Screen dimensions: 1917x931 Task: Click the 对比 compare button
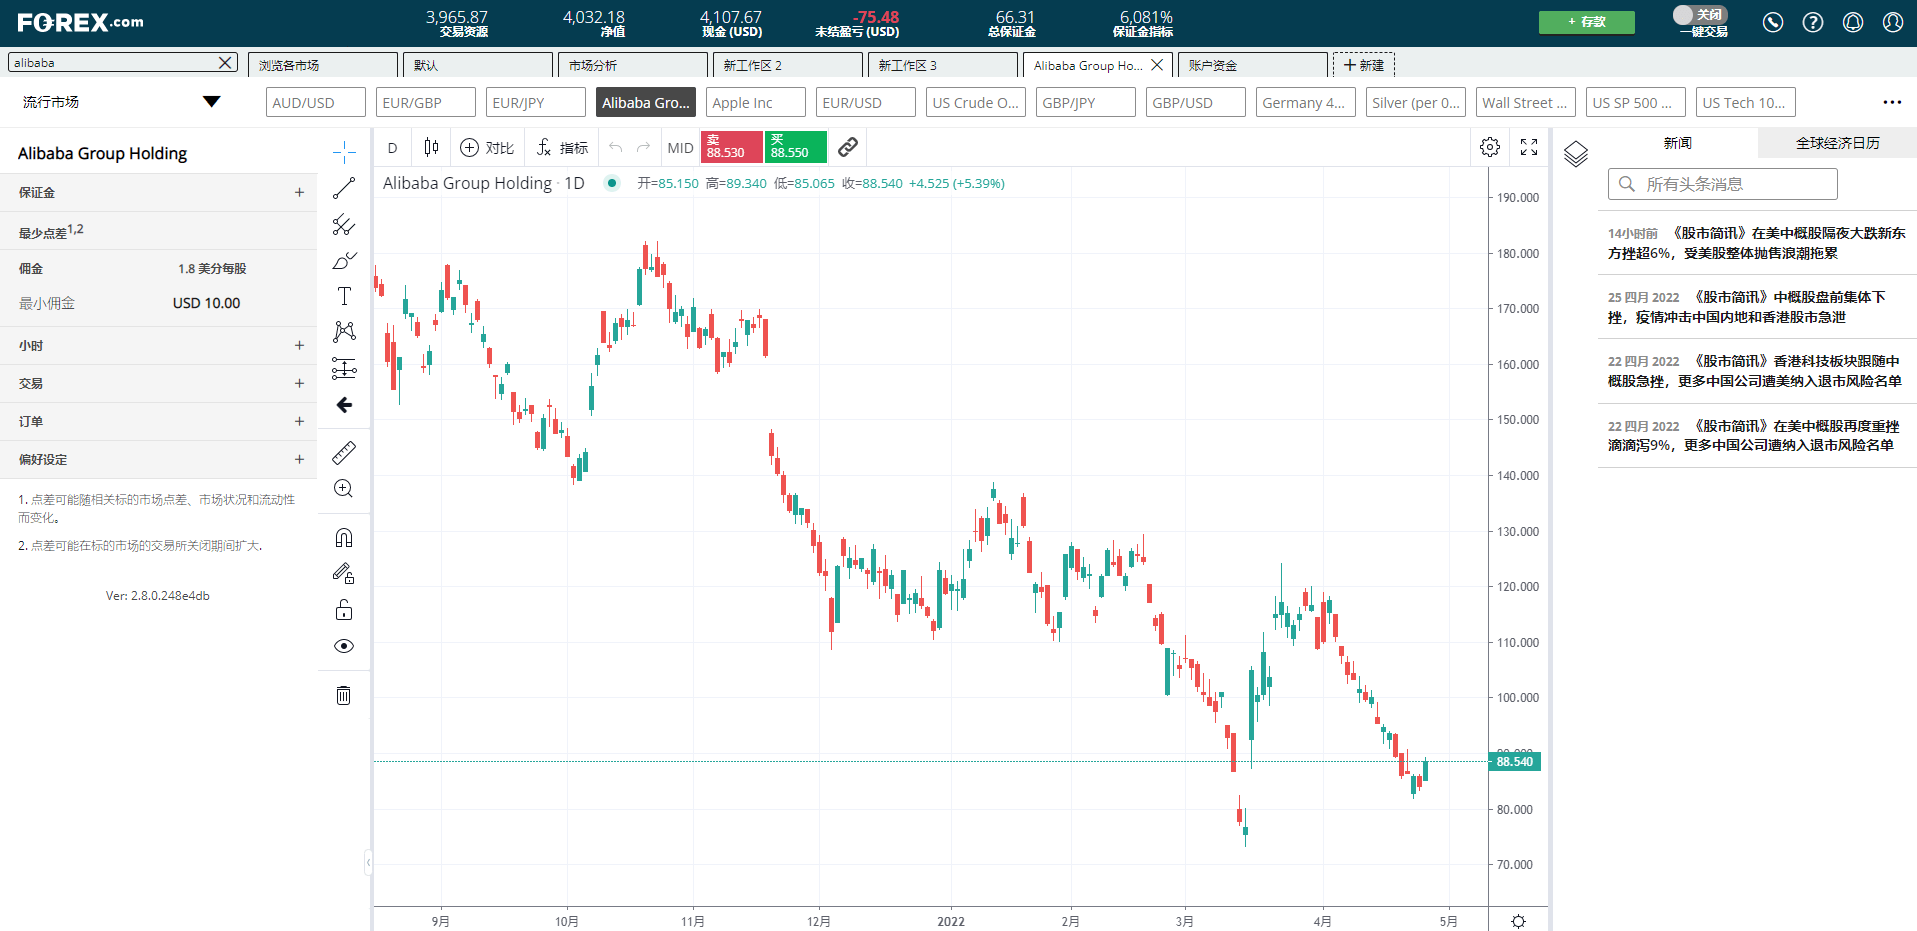pyautogui.click(x=487, y=148)
